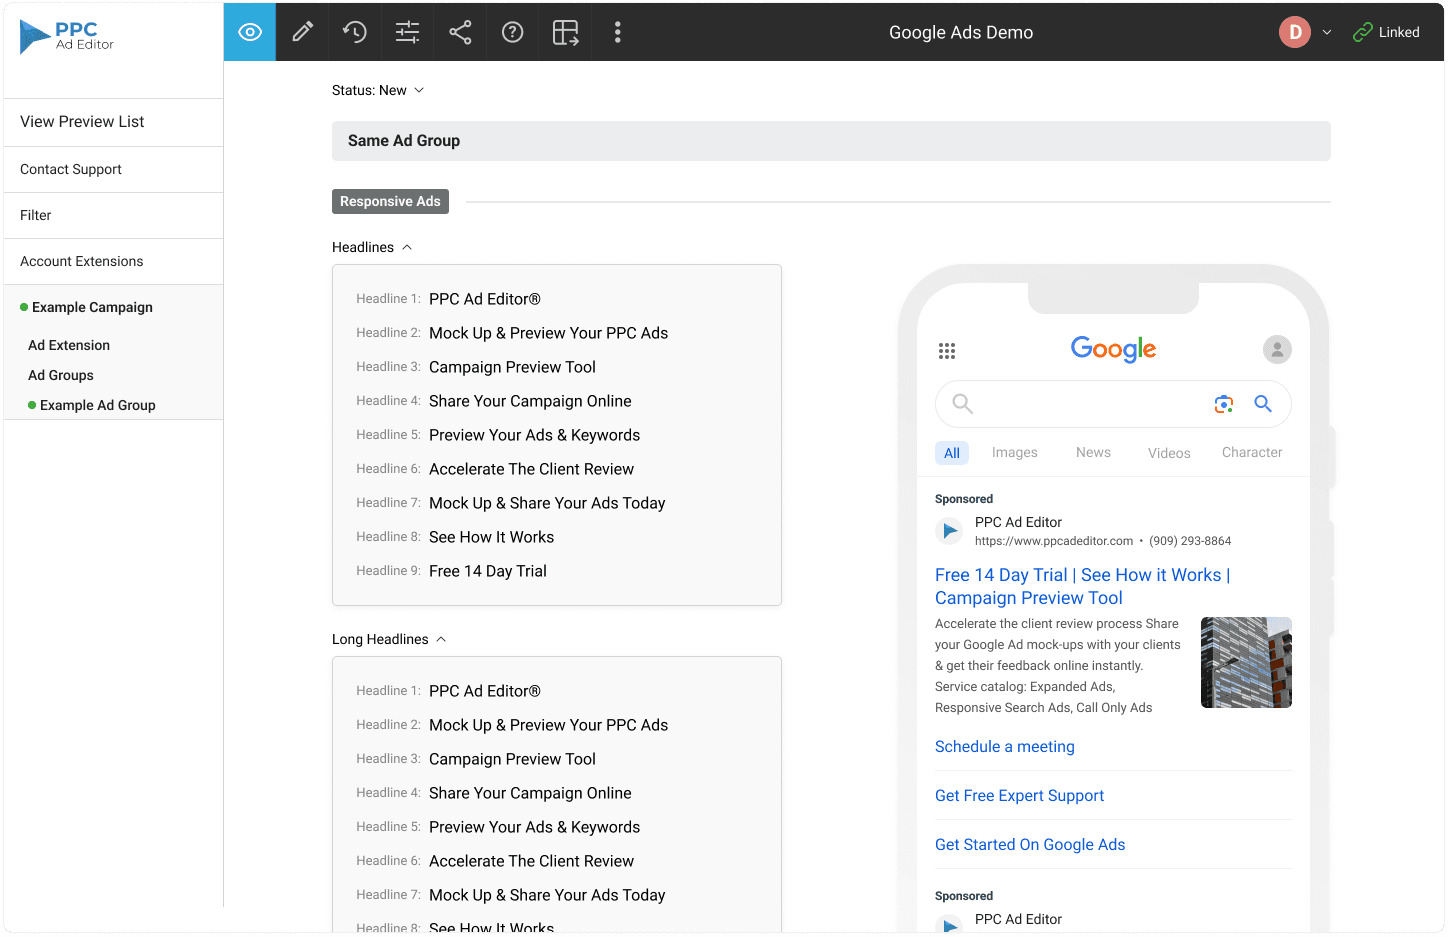Click Headlines row 'See How It Works'
The height and width of the screenshot is (937, 1448).
click(491, 537)
